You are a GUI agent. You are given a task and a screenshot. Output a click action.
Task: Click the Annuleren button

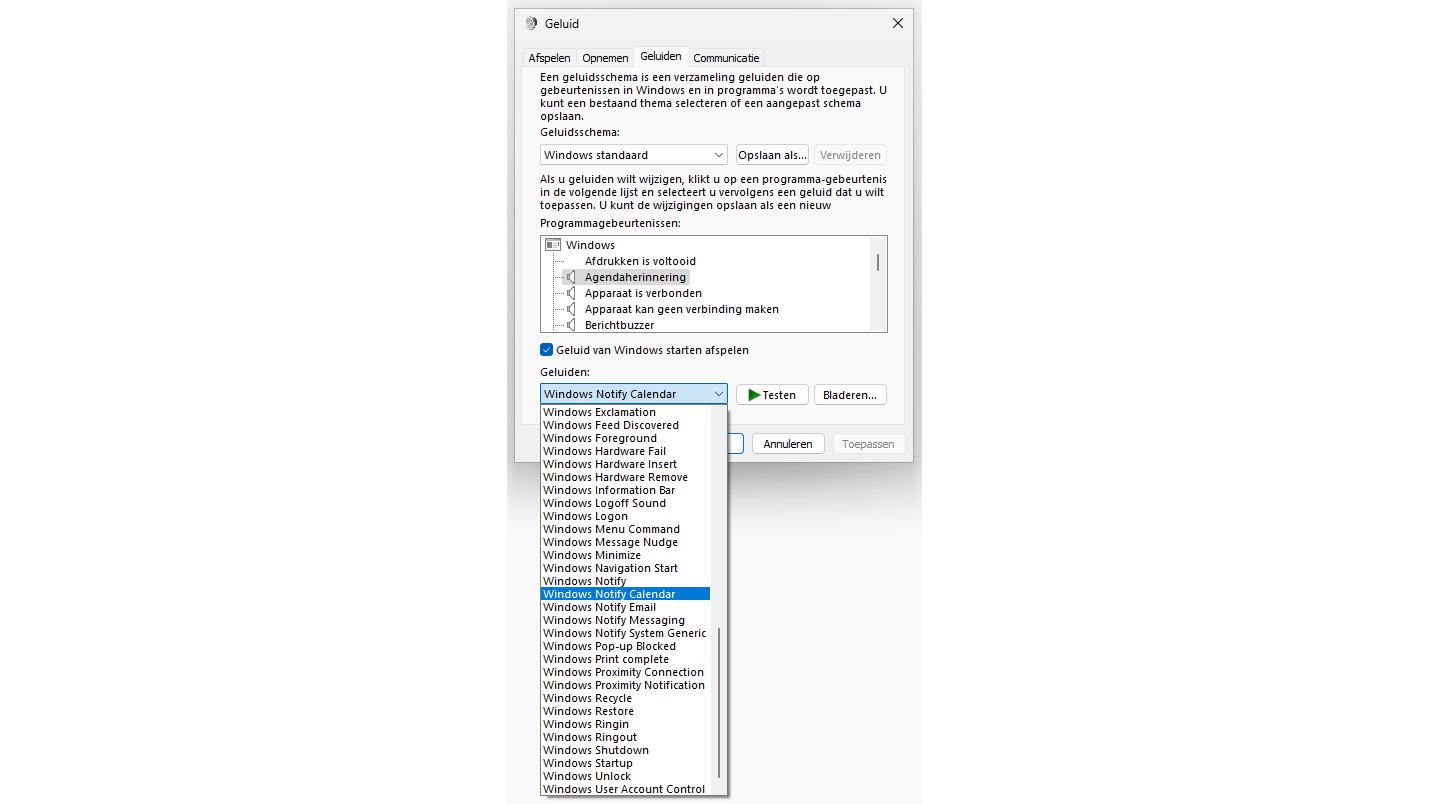coord(788,443)
